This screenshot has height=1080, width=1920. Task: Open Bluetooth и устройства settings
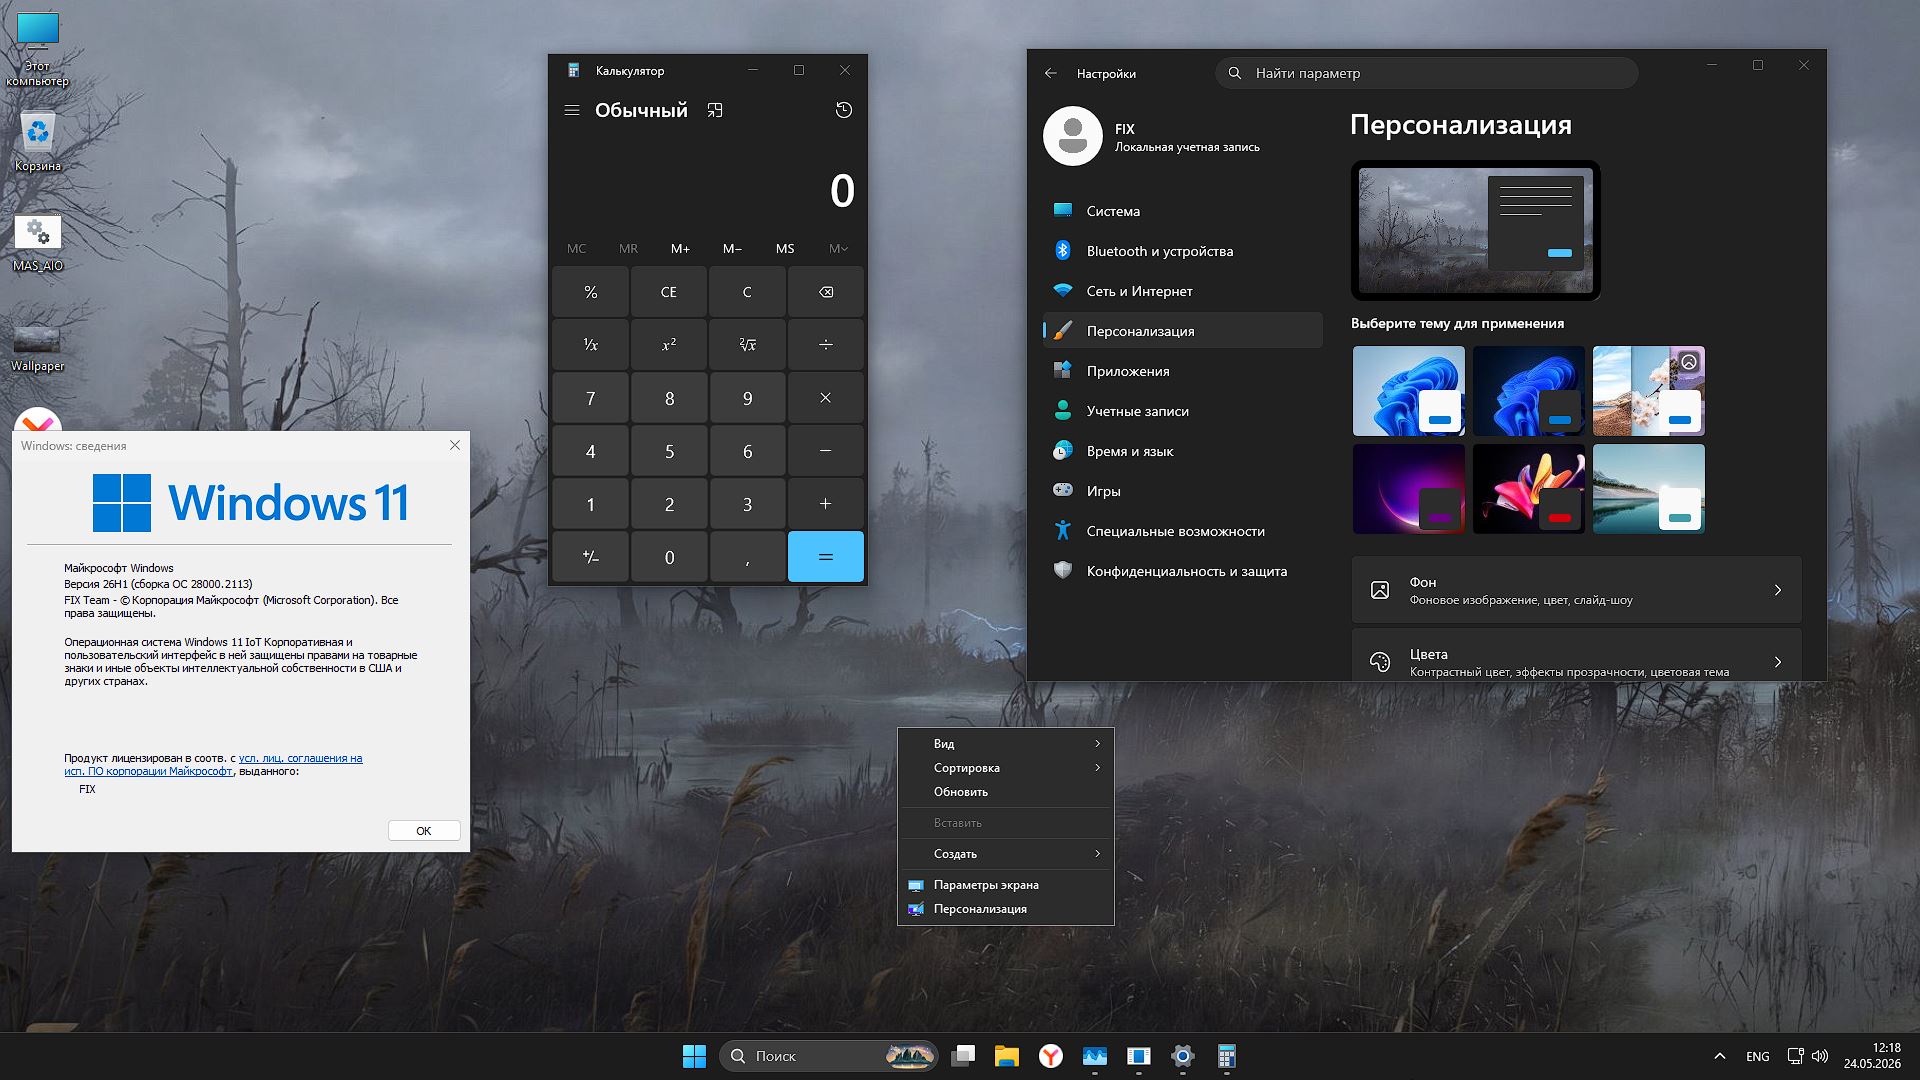[1182, 251]
